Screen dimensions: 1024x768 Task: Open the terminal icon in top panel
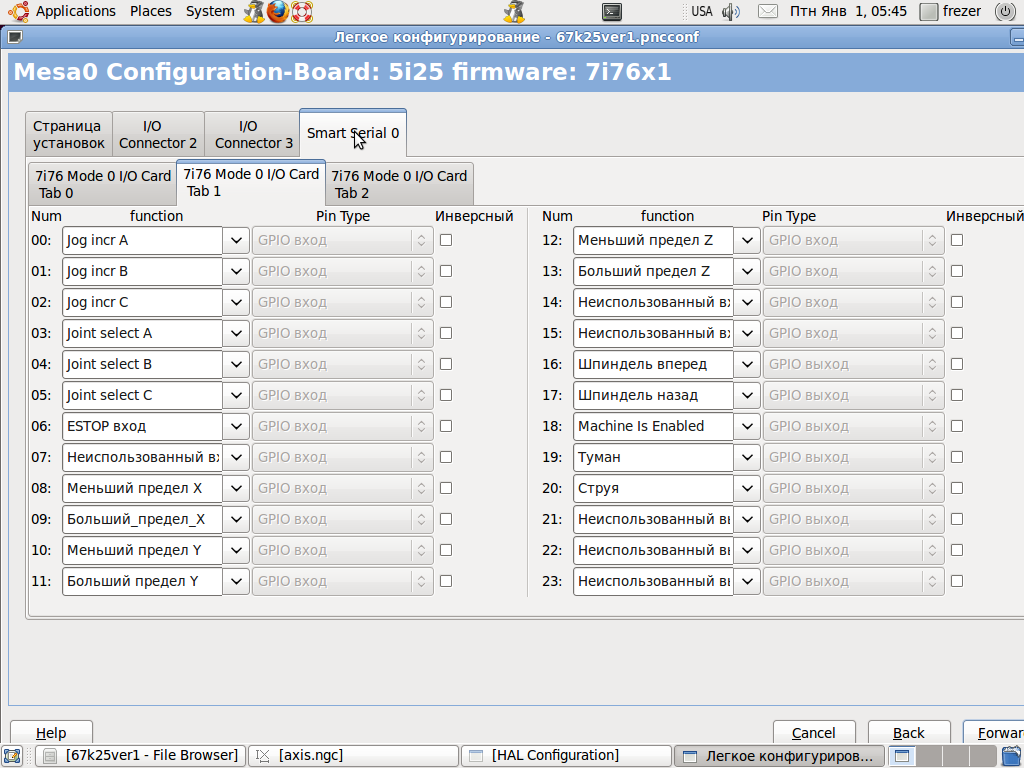click(x=612, y=11)
